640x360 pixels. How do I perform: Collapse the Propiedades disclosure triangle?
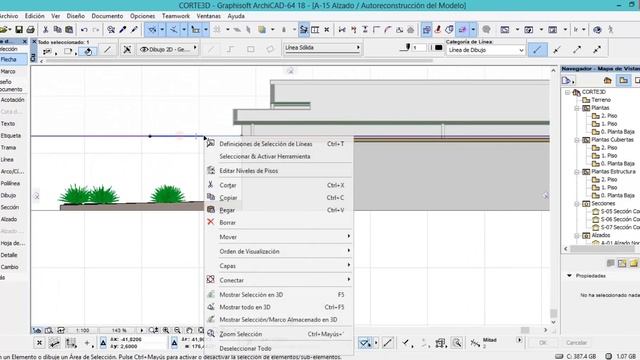(x=569, y=276)
